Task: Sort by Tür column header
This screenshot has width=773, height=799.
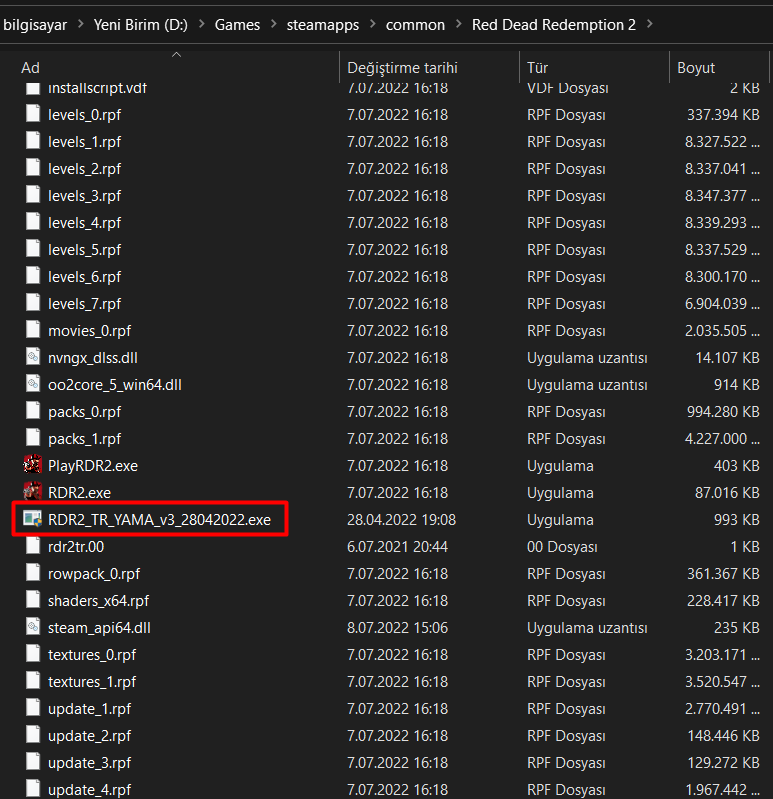Action: tap(537, 67)
